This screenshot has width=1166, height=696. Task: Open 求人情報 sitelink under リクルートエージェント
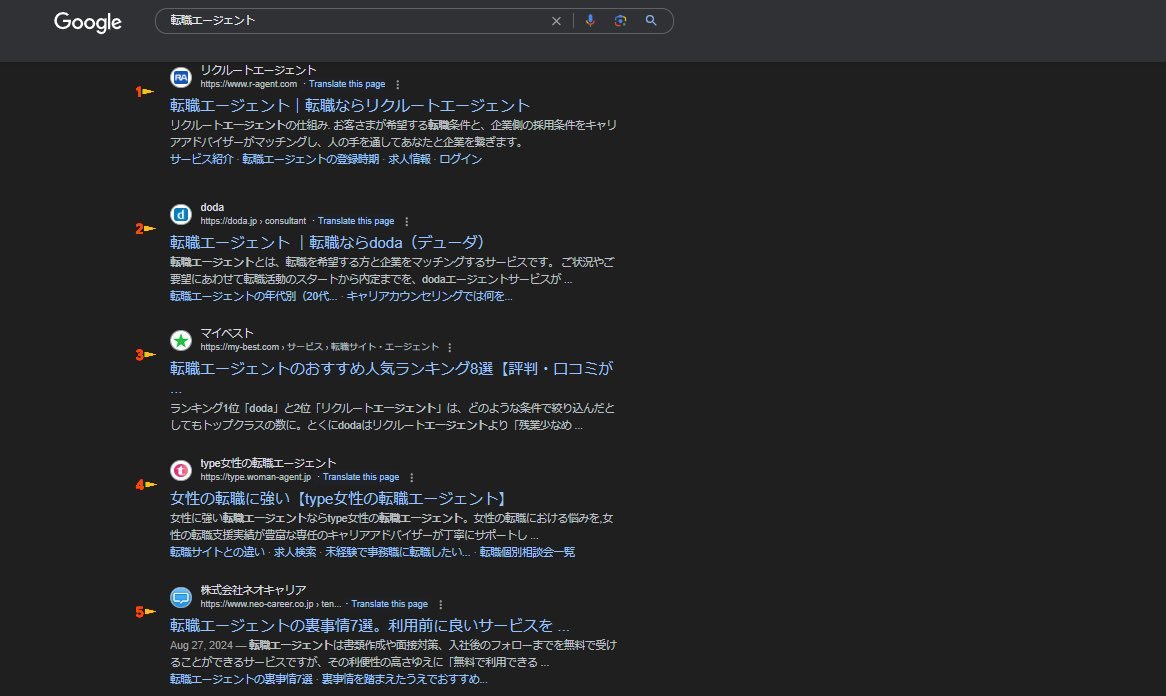[x=409, y=159]
